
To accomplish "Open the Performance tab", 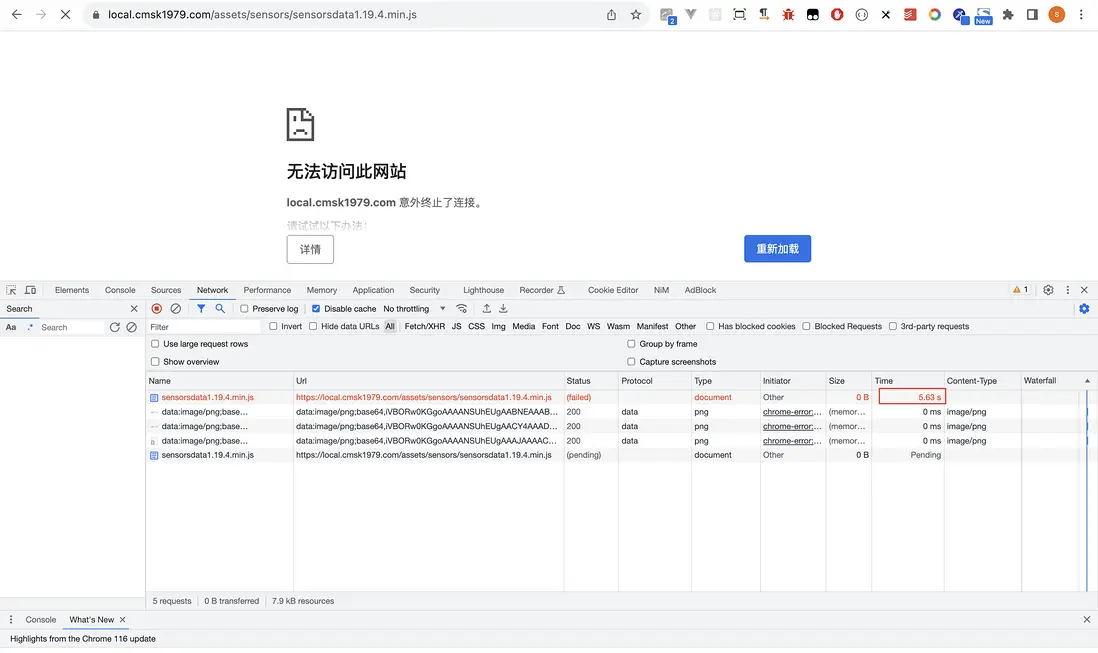I will pyautogui.click(x=267, y=290).
